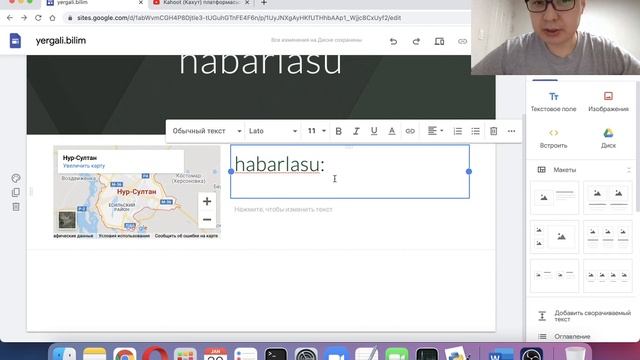Open the device preview icon

pos(439,41)
